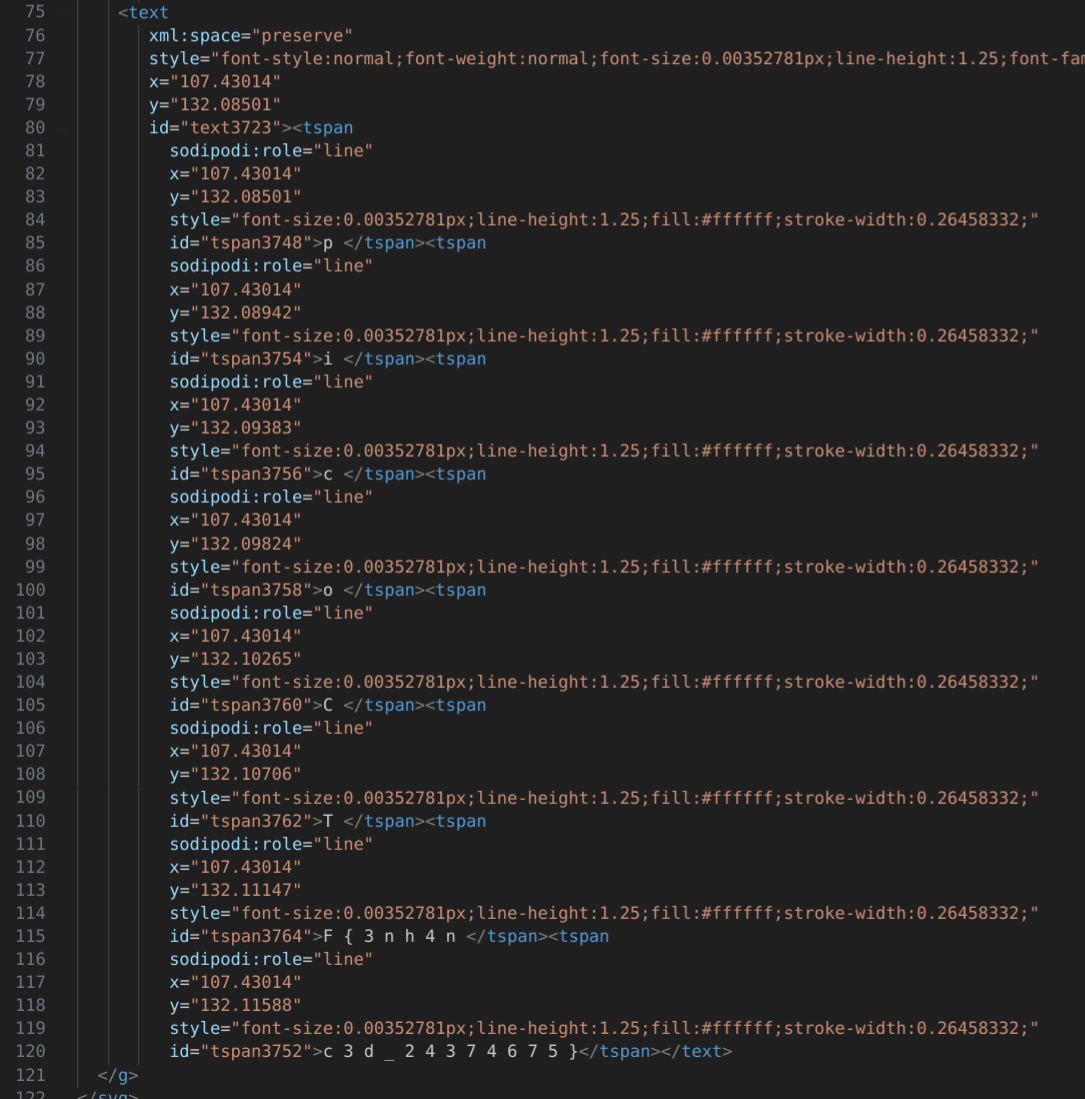The width and height of the screenshot is (1085, 1099).
Task: Click the xml:space="preserve" attribute
Action: tap(250, 36)
